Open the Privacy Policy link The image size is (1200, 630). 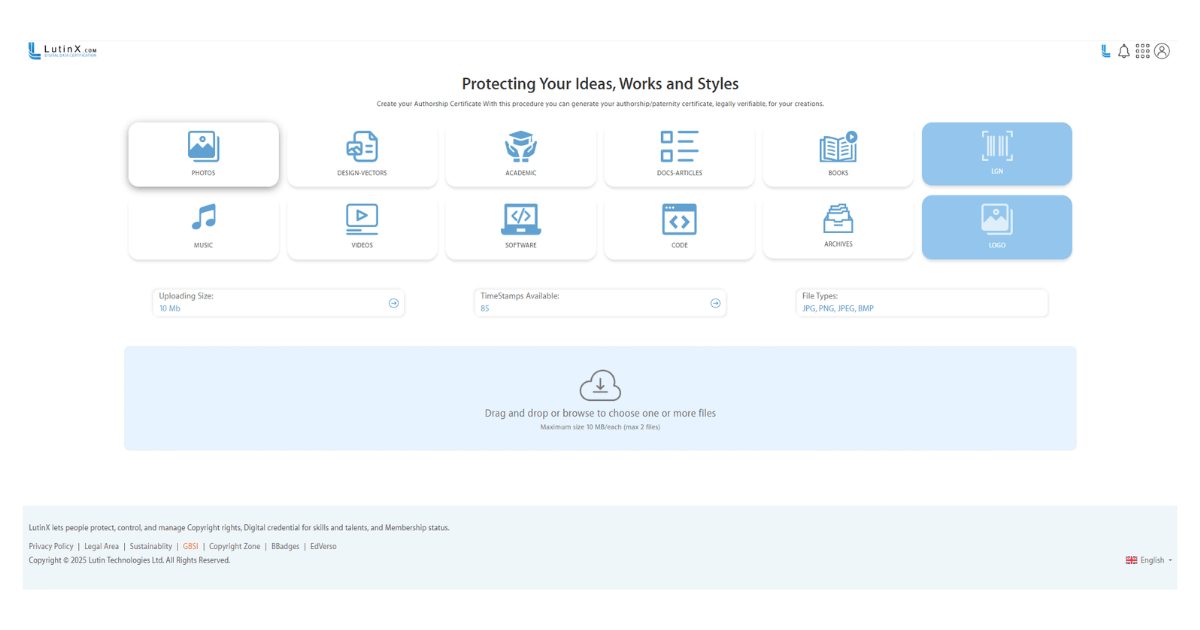pos(51,546)
